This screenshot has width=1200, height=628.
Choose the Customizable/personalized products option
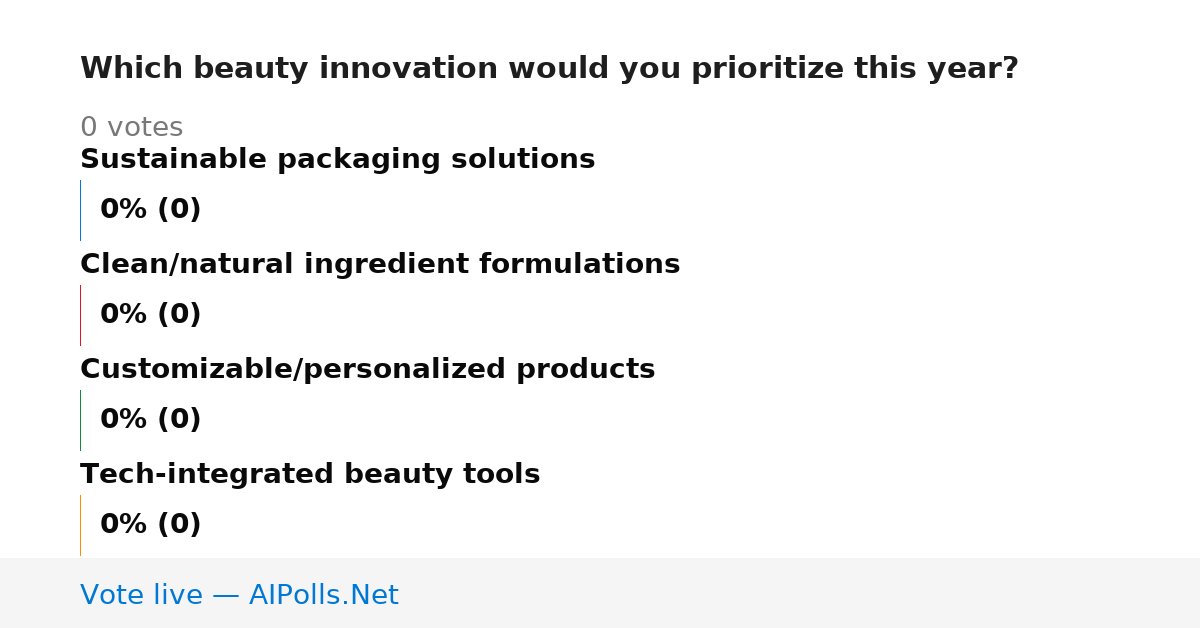pyautogui.click(x=367, y=369)
